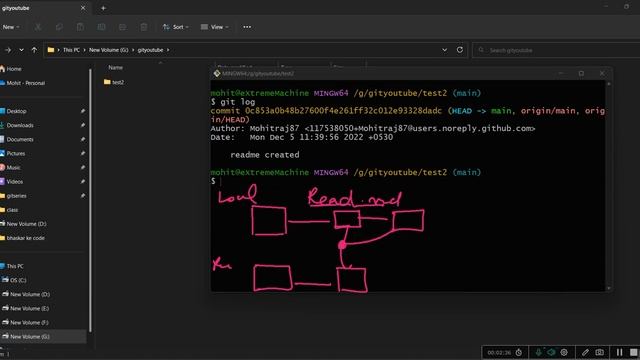The height and width of the screenshot is (360, 640).
Task: Go up one folder with the up arrow
Action: pyautogui.click(x=34, y=50)
